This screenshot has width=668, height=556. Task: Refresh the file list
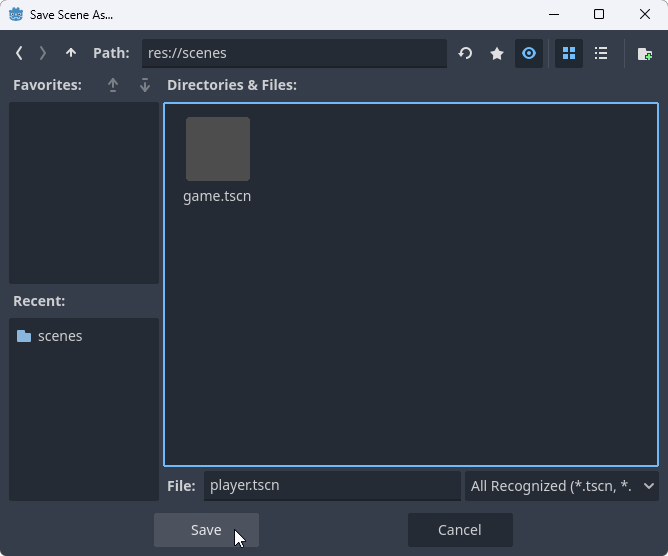point(465,53)
